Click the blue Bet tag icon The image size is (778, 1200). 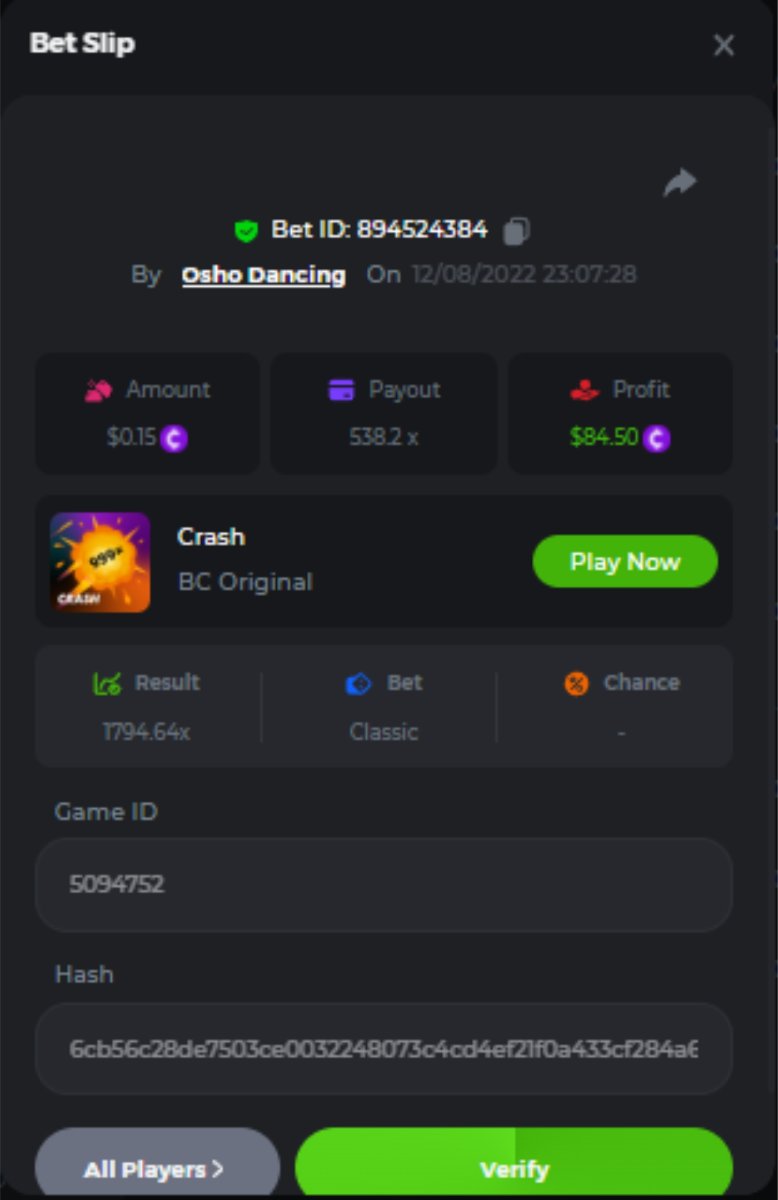click(358, 684)
